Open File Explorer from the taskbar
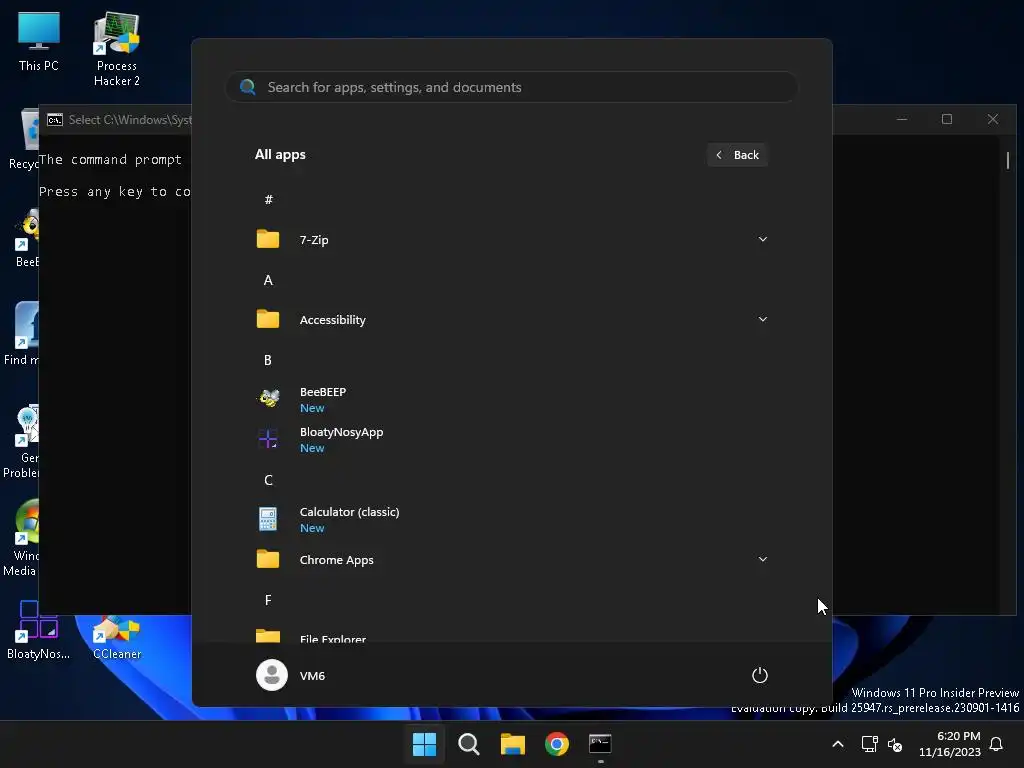This screenshot has width=1024, height=768. tap(513, 744)
